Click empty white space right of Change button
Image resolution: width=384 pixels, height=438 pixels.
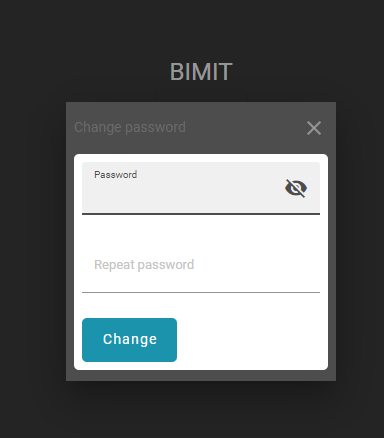252,340
